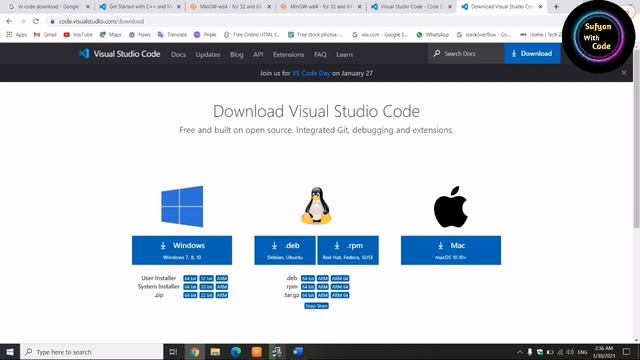Click the browser address bar URL
Viewport: 640px width, 360px height.
[x=101, y=21]
